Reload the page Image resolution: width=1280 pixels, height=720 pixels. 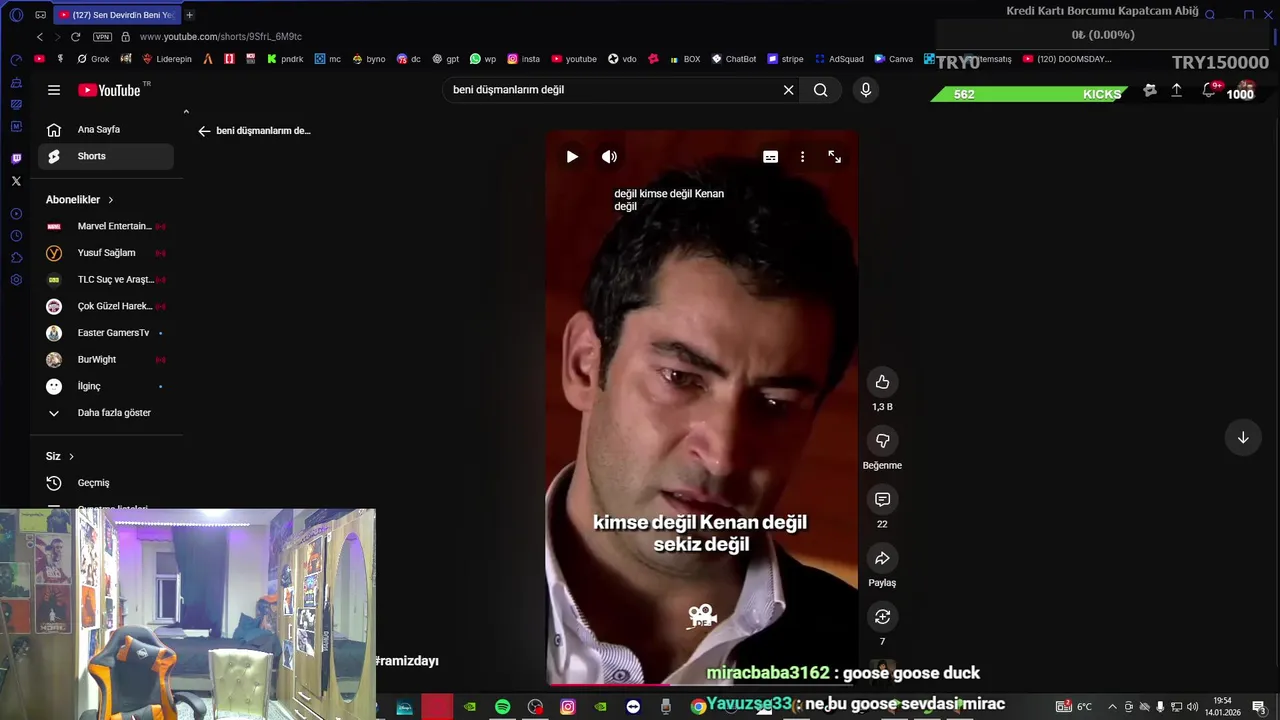(75, 37)
